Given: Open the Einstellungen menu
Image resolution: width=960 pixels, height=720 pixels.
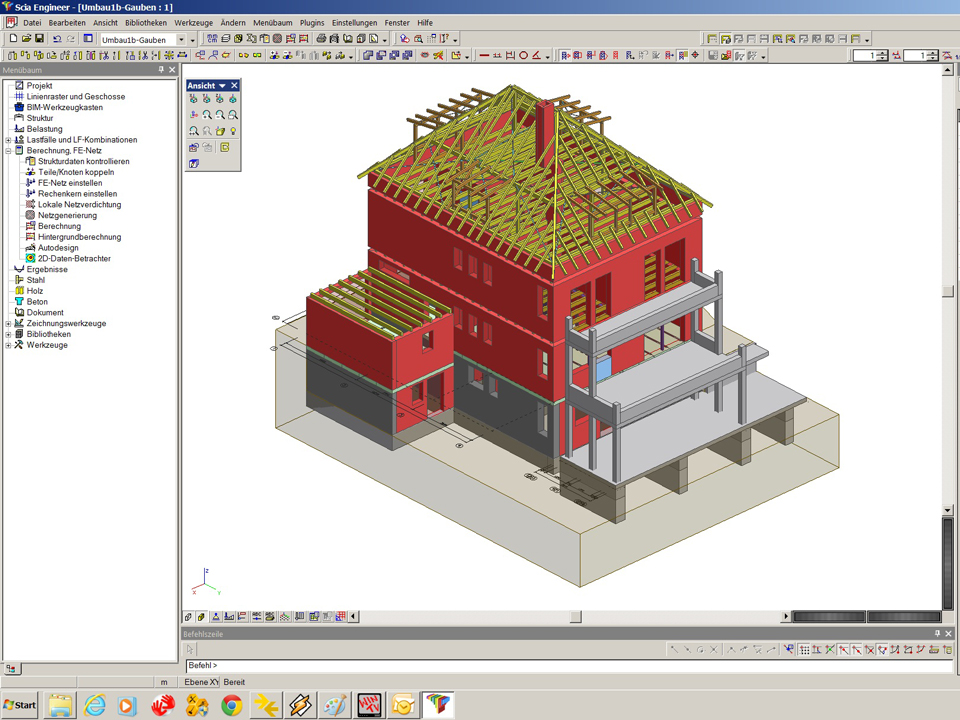Looking at the screenshot, I should 354,22.
